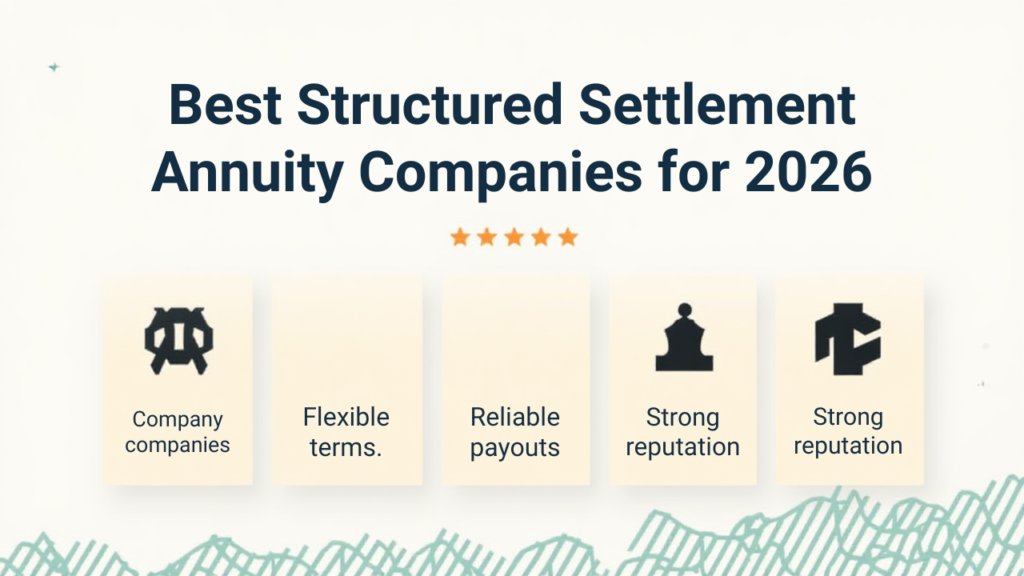Click the crossed emblem icon above Company companies
This screenshot has width=1024, height=576.
pos(178,340)
